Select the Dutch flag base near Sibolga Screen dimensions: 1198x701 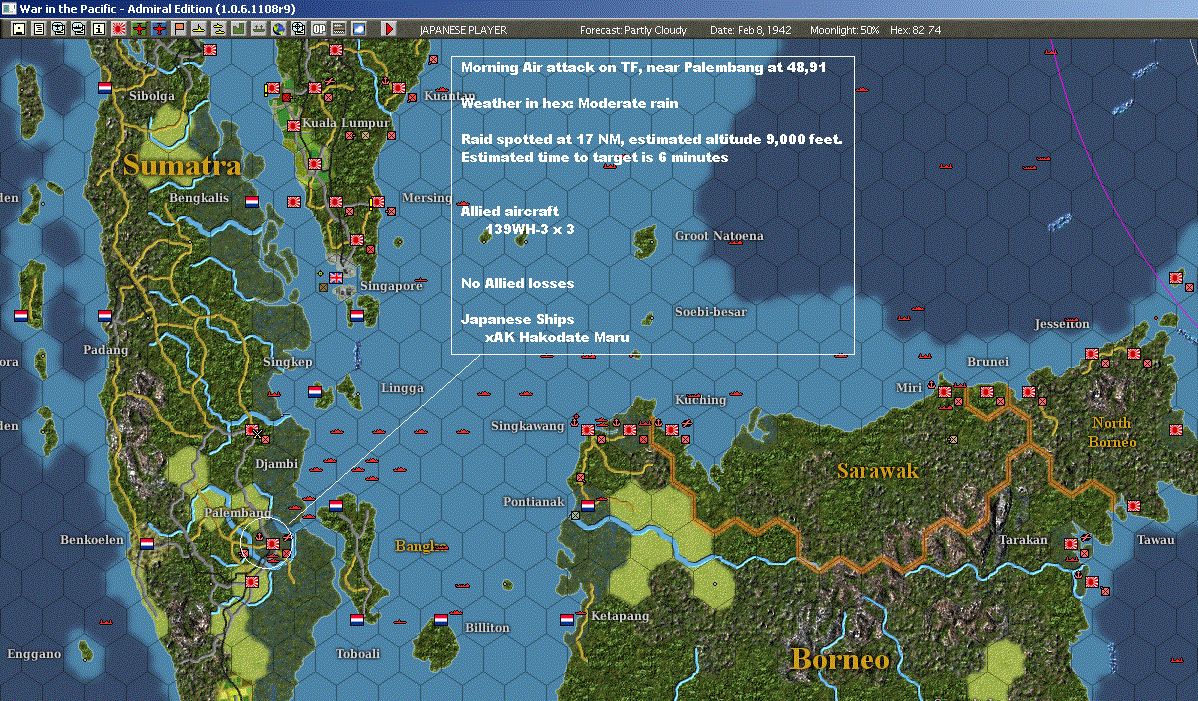[x=105, y=88]
